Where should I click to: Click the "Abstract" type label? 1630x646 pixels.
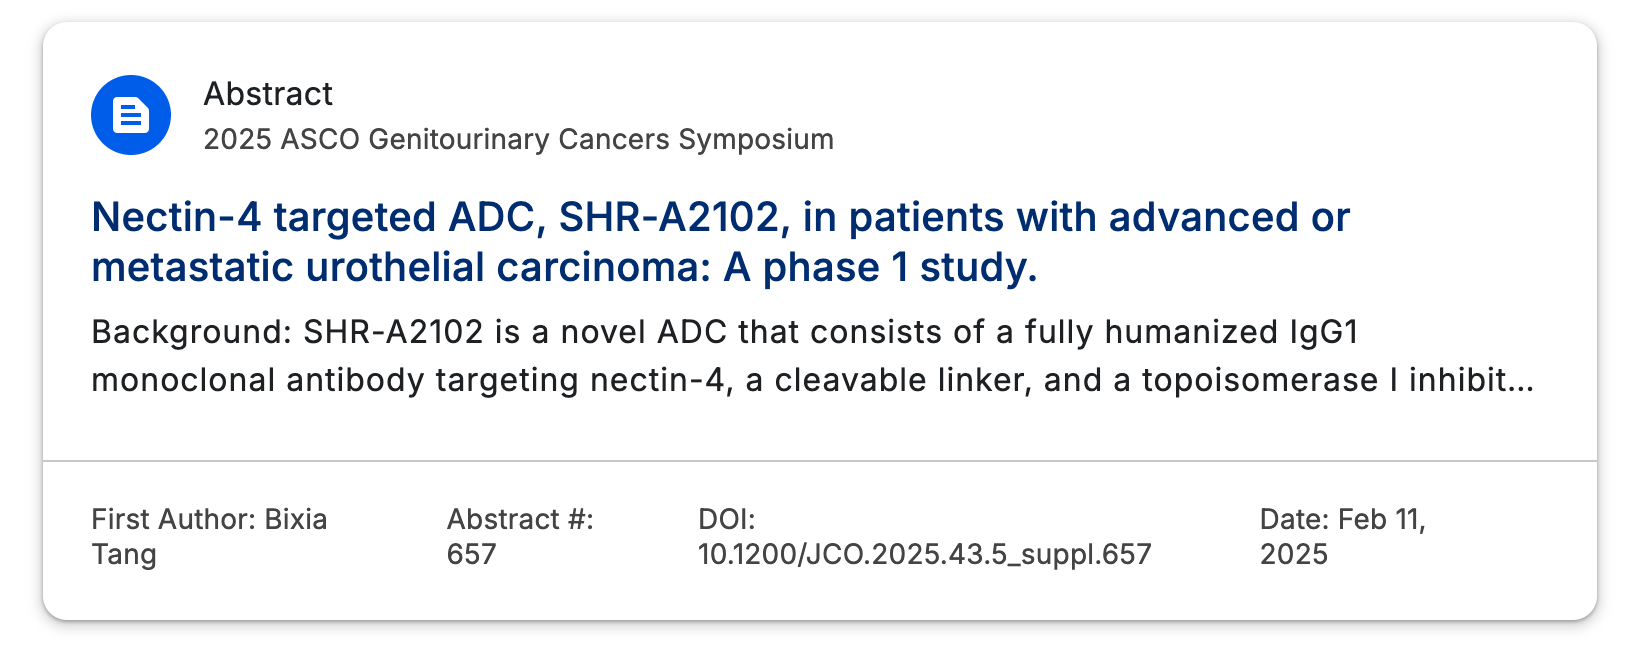click(x=268, y=94)
